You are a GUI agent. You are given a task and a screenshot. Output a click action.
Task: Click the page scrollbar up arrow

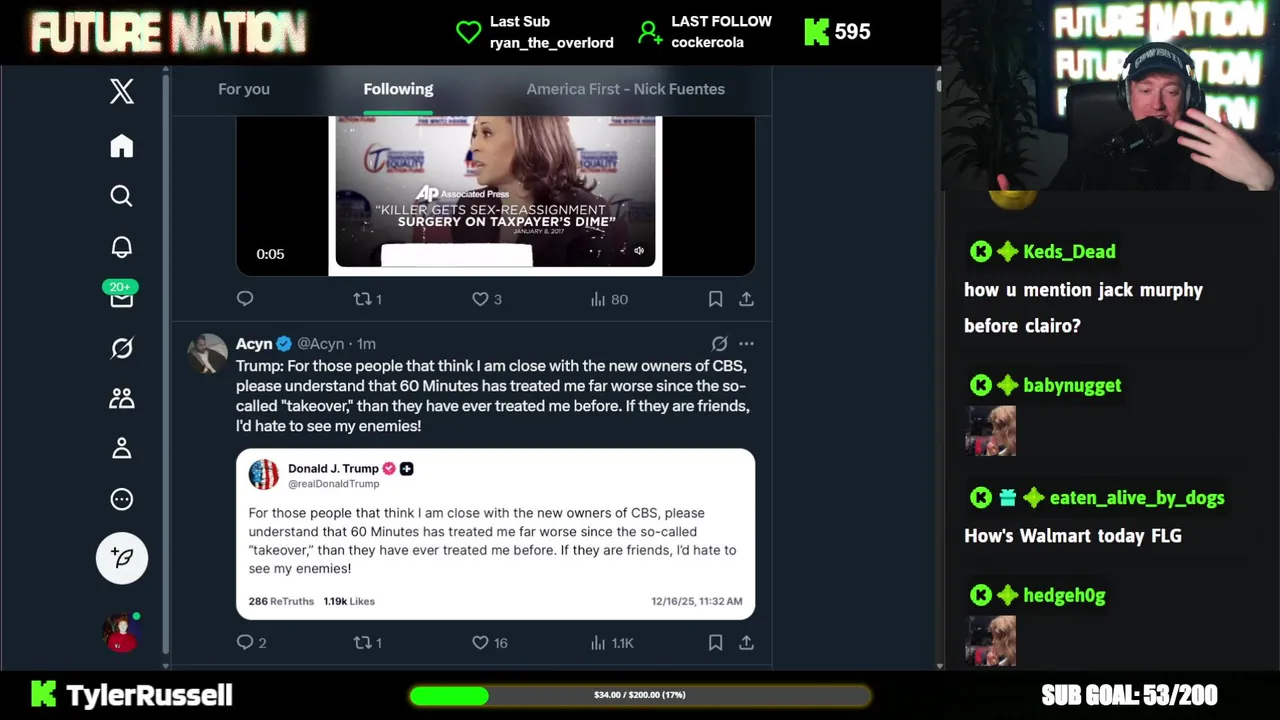(939, 71)
